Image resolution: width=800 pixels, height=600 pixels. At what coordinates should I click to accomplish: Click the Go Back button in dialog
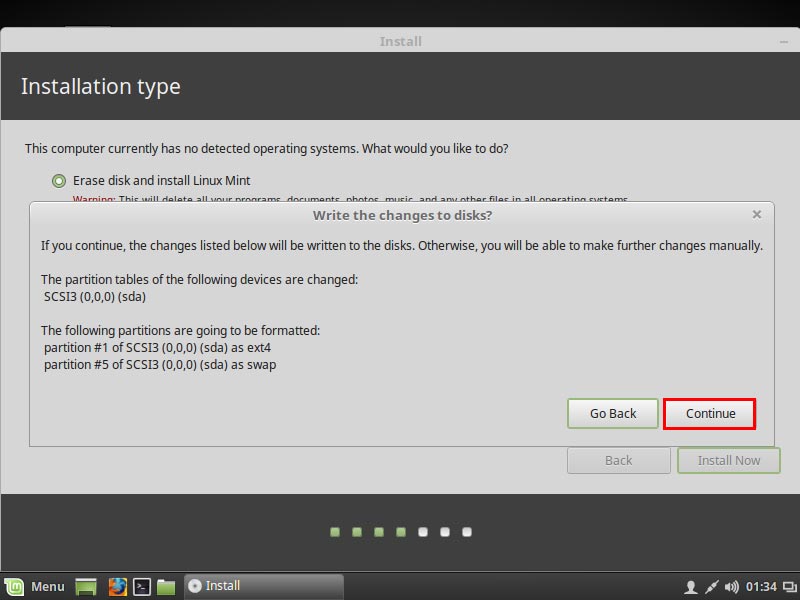coord(613,413)
